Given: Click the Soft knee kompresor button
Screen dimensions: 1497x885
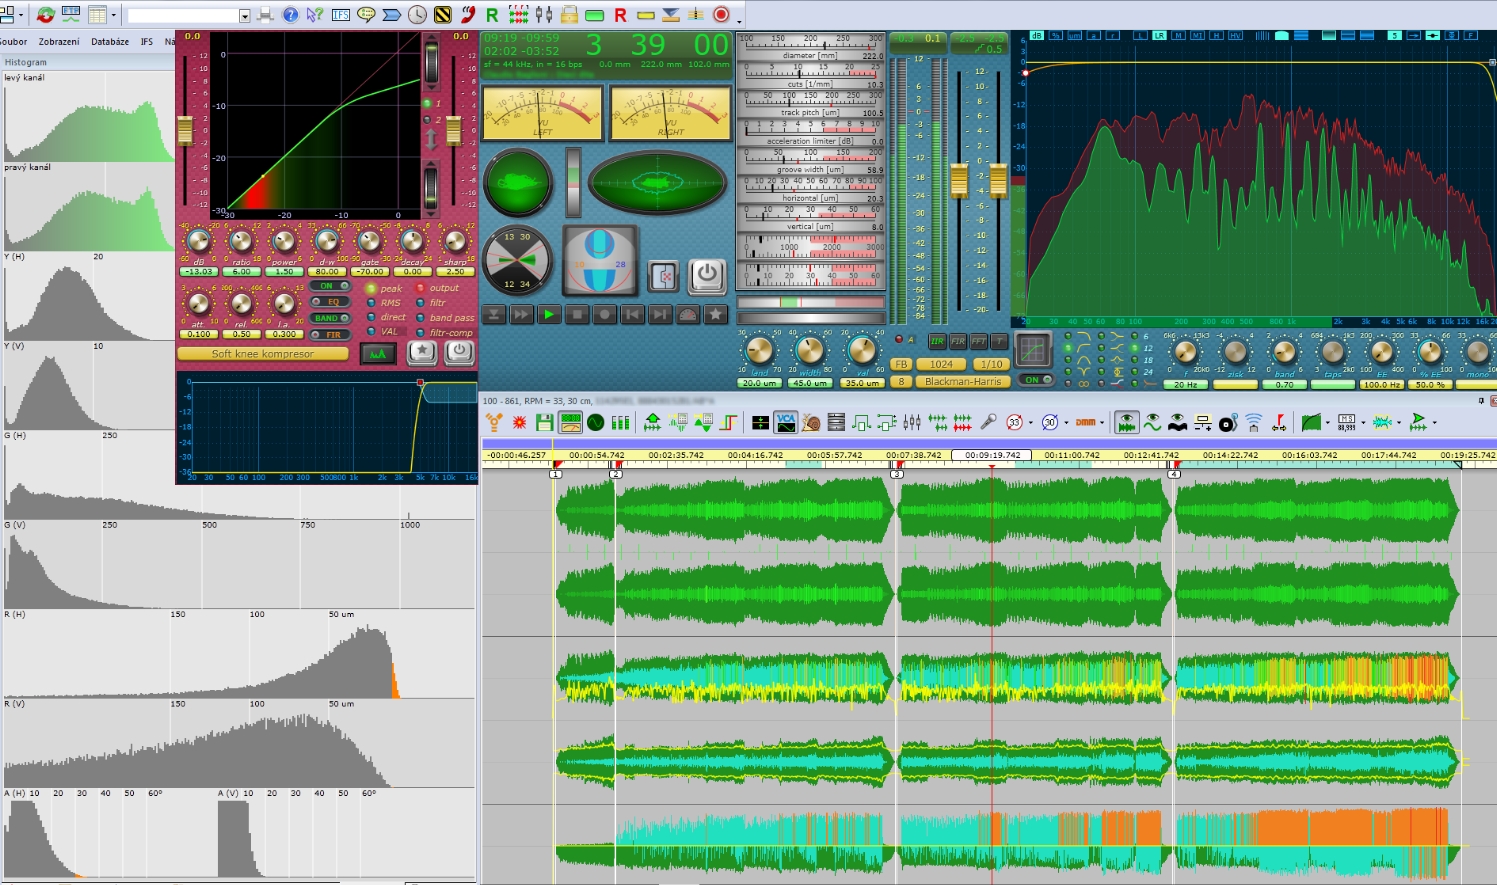Looking at the screenshot, I should click(263, 354).
